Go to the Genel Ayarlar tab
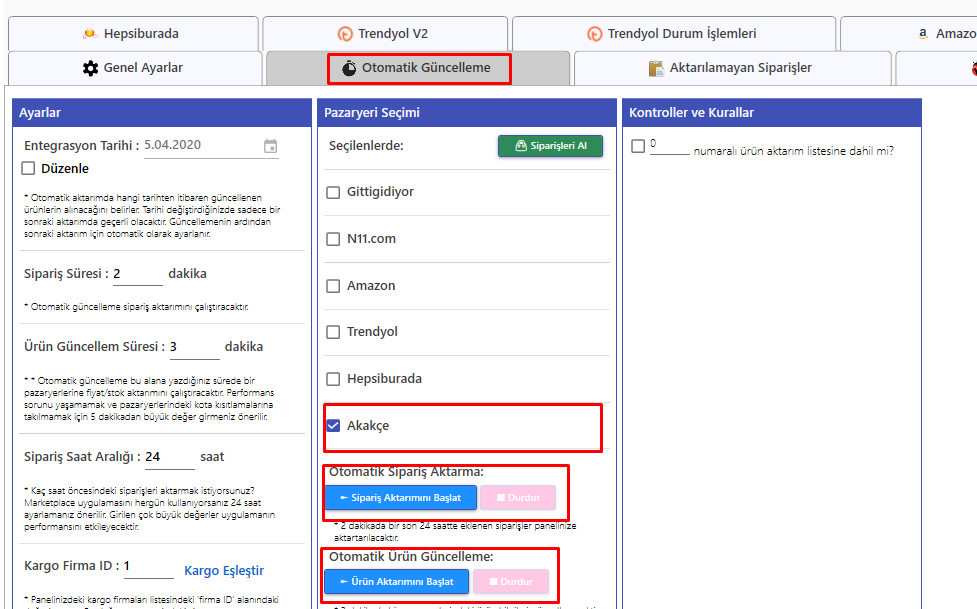This screenshot has height=609, width=977. click(x=135, y=68)
